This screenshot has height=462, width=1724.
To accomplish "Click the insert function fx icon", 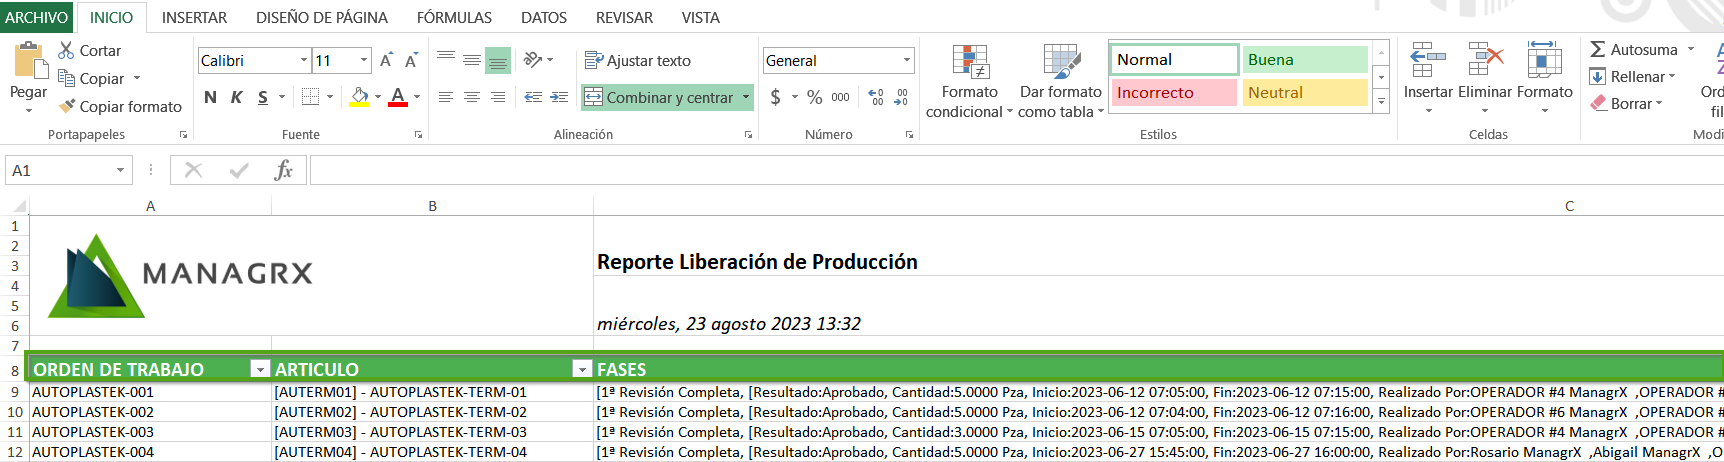I will 283,170.
